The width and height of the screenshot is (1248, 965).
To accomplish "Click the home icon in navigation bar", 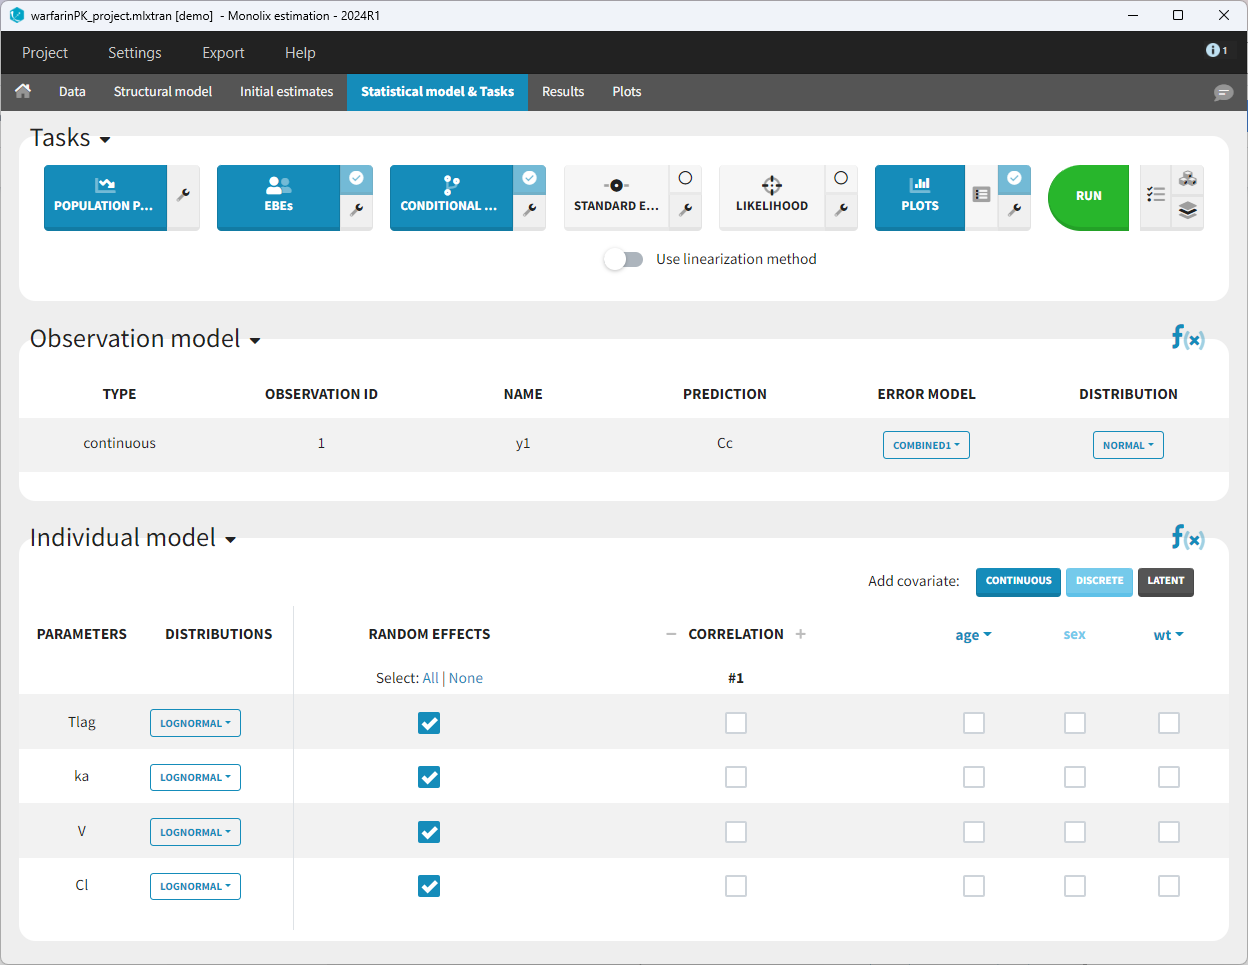I will [23, 91].
